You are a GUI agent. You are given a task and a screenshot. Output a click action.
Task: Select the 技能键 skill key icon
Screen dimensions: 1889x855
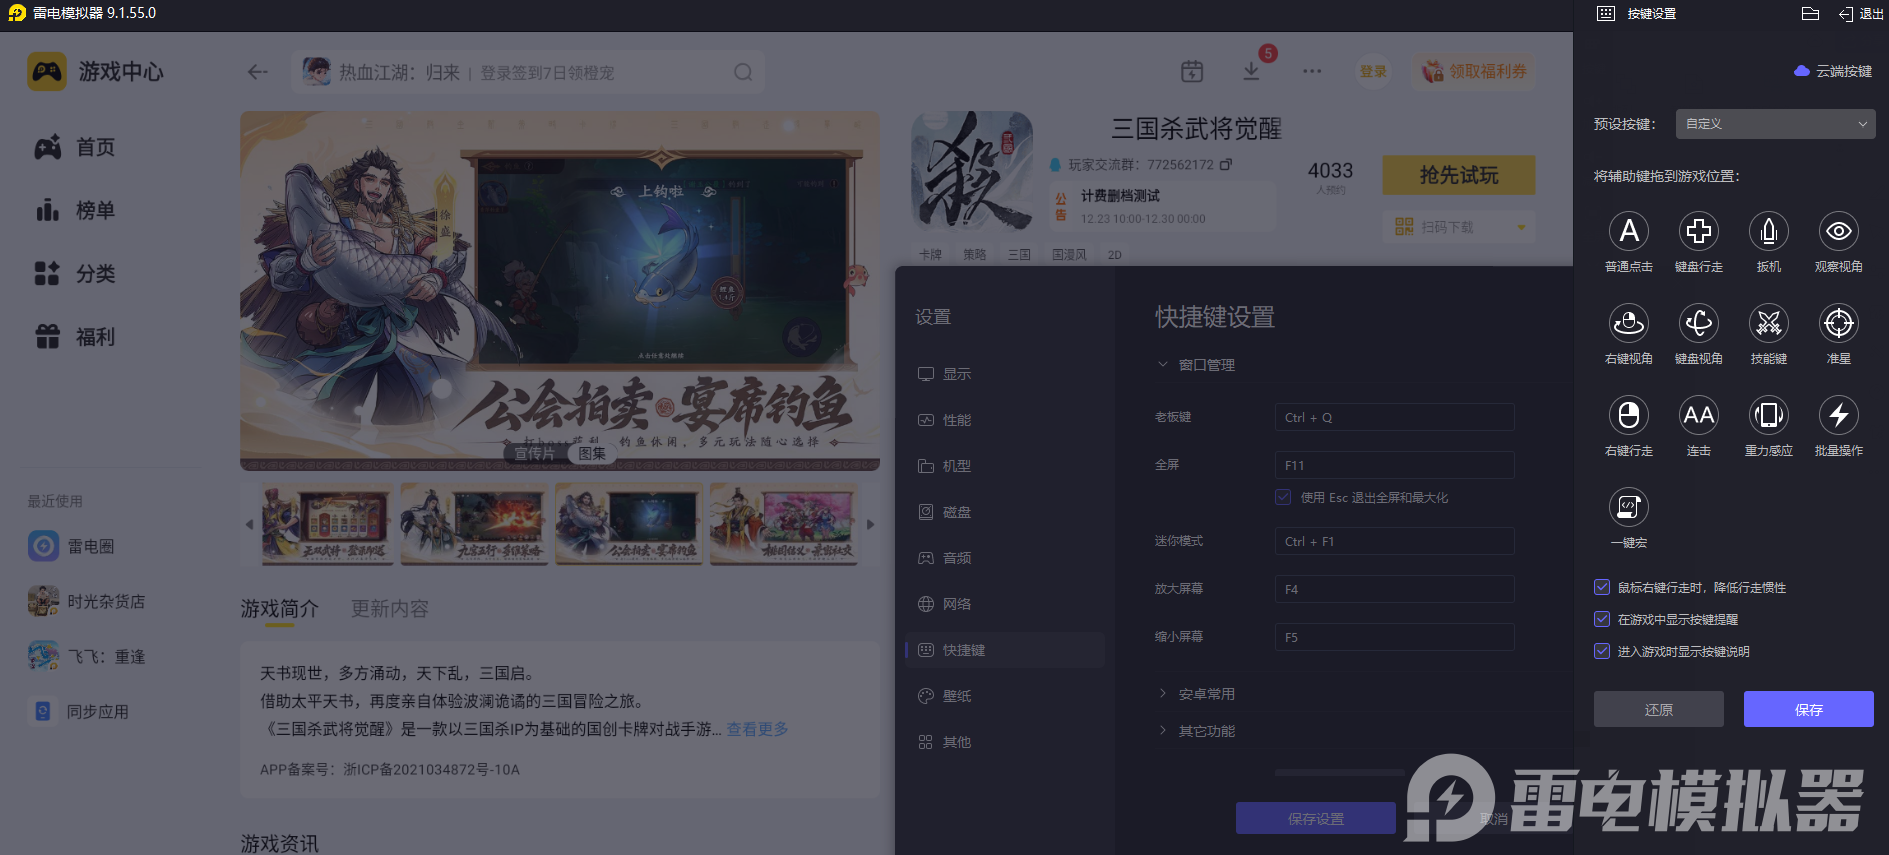tap(1768, 323)
